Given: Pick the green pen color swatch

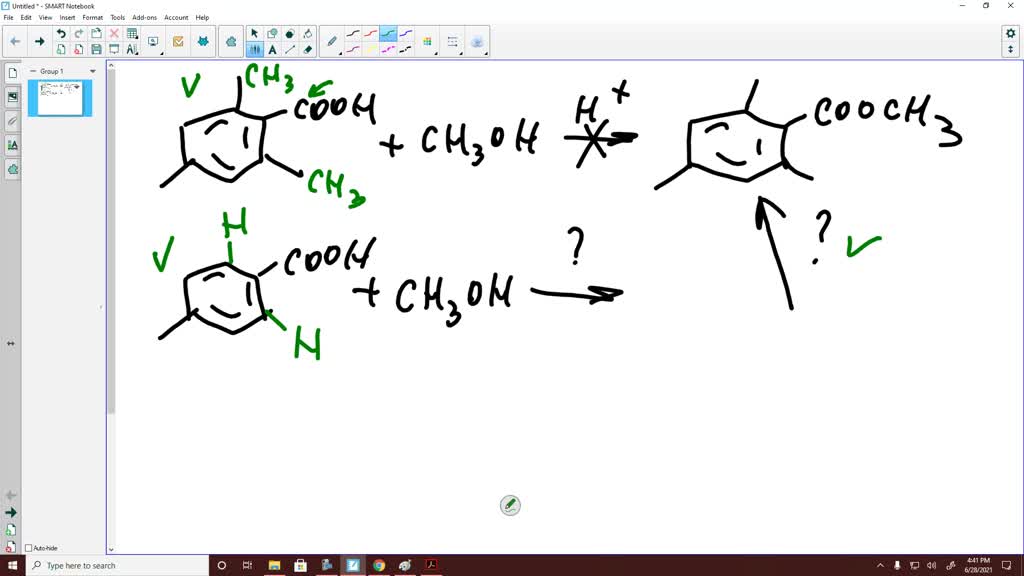Looking at the screenshot, I should [x=388, y=33].
